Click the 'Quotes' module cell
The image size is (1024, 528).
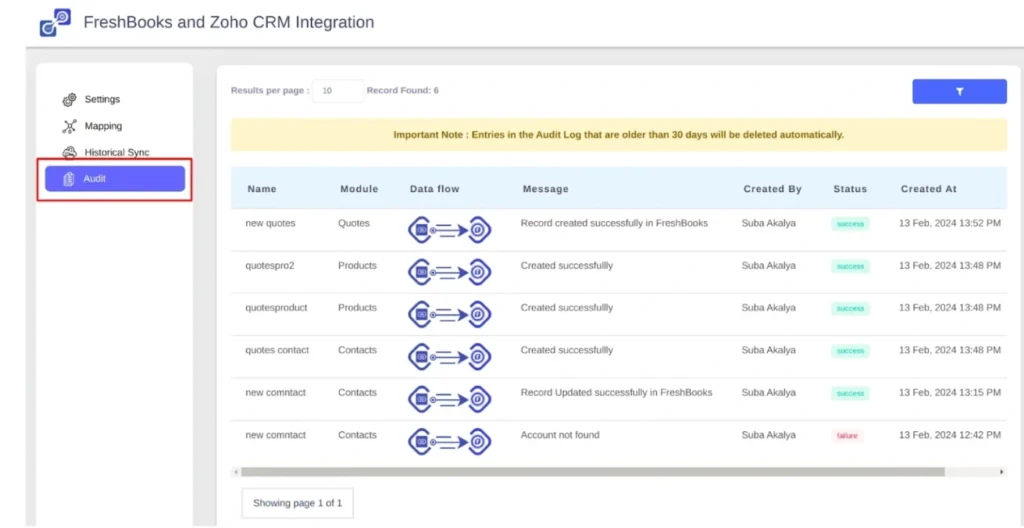coord(354,223)
